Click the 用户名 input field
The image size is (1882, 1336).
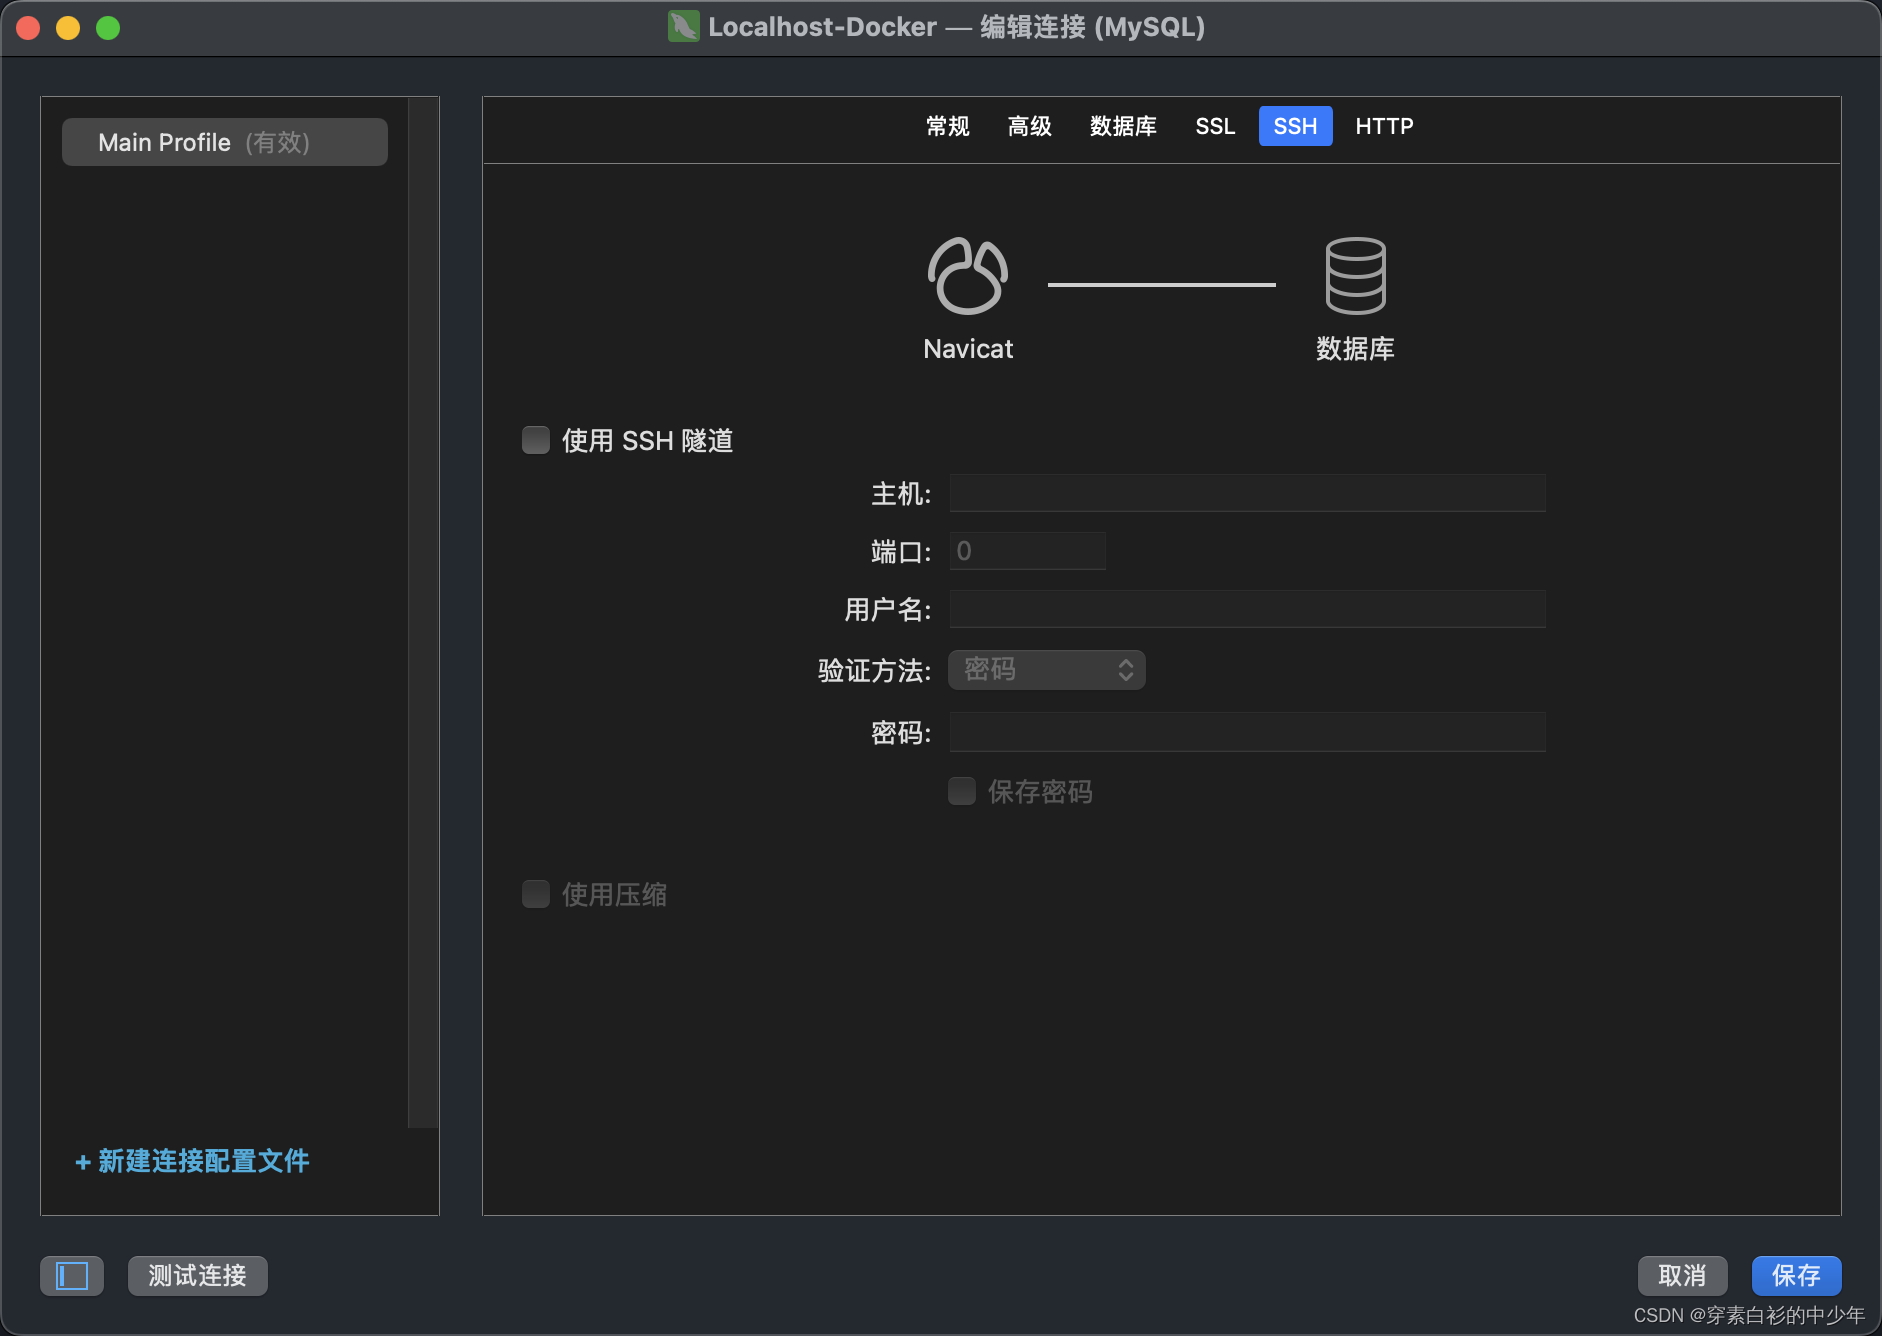(1247, 609)
